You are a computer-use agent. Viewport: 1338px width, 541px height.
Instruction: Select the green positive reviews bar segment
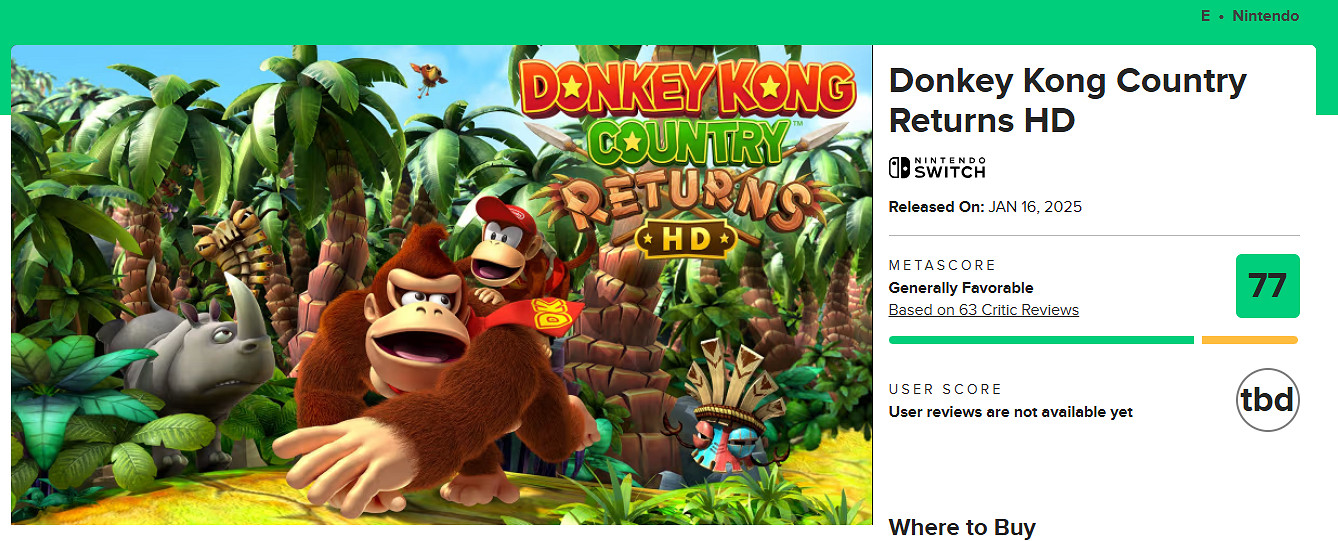point(1040,340)
